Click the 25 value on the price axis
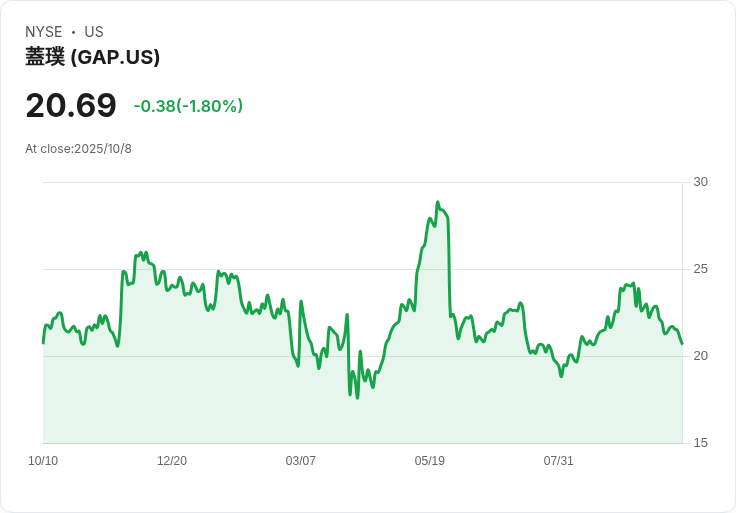The image size is (736, 513). point(700,269)
